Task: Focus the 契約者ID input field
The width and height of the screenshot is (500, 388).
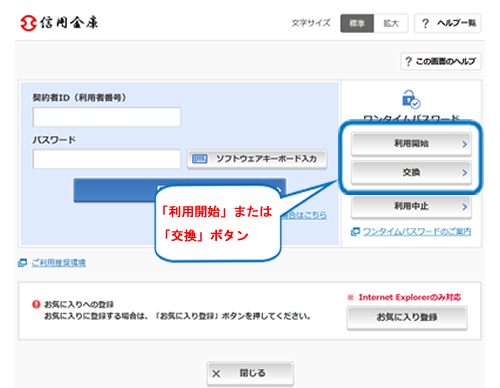Action: (107, 117)
